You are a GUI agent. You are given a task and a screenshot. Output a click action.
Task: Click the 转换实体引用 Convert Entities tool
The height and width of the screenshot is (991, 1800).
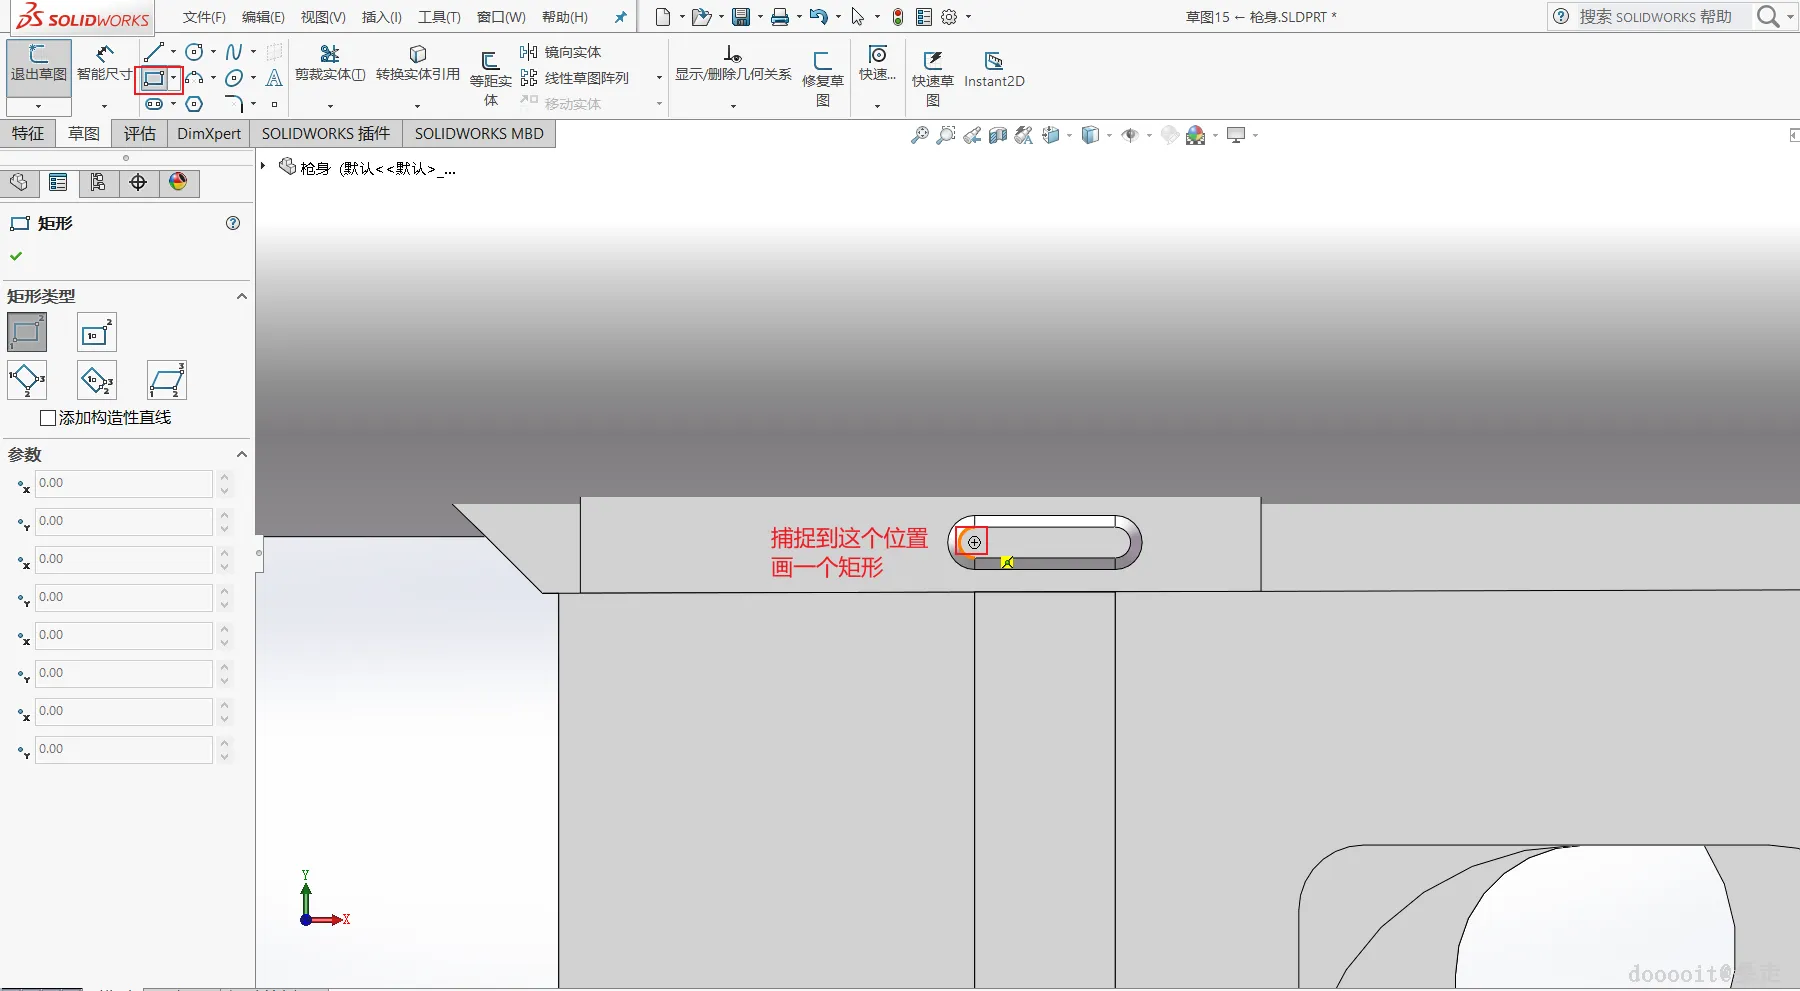(418, 63)
